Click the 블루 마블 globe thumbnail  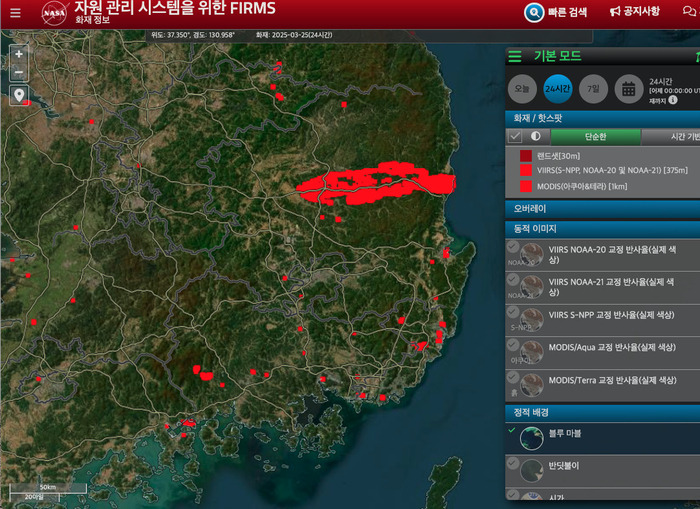tap(532, 438)
